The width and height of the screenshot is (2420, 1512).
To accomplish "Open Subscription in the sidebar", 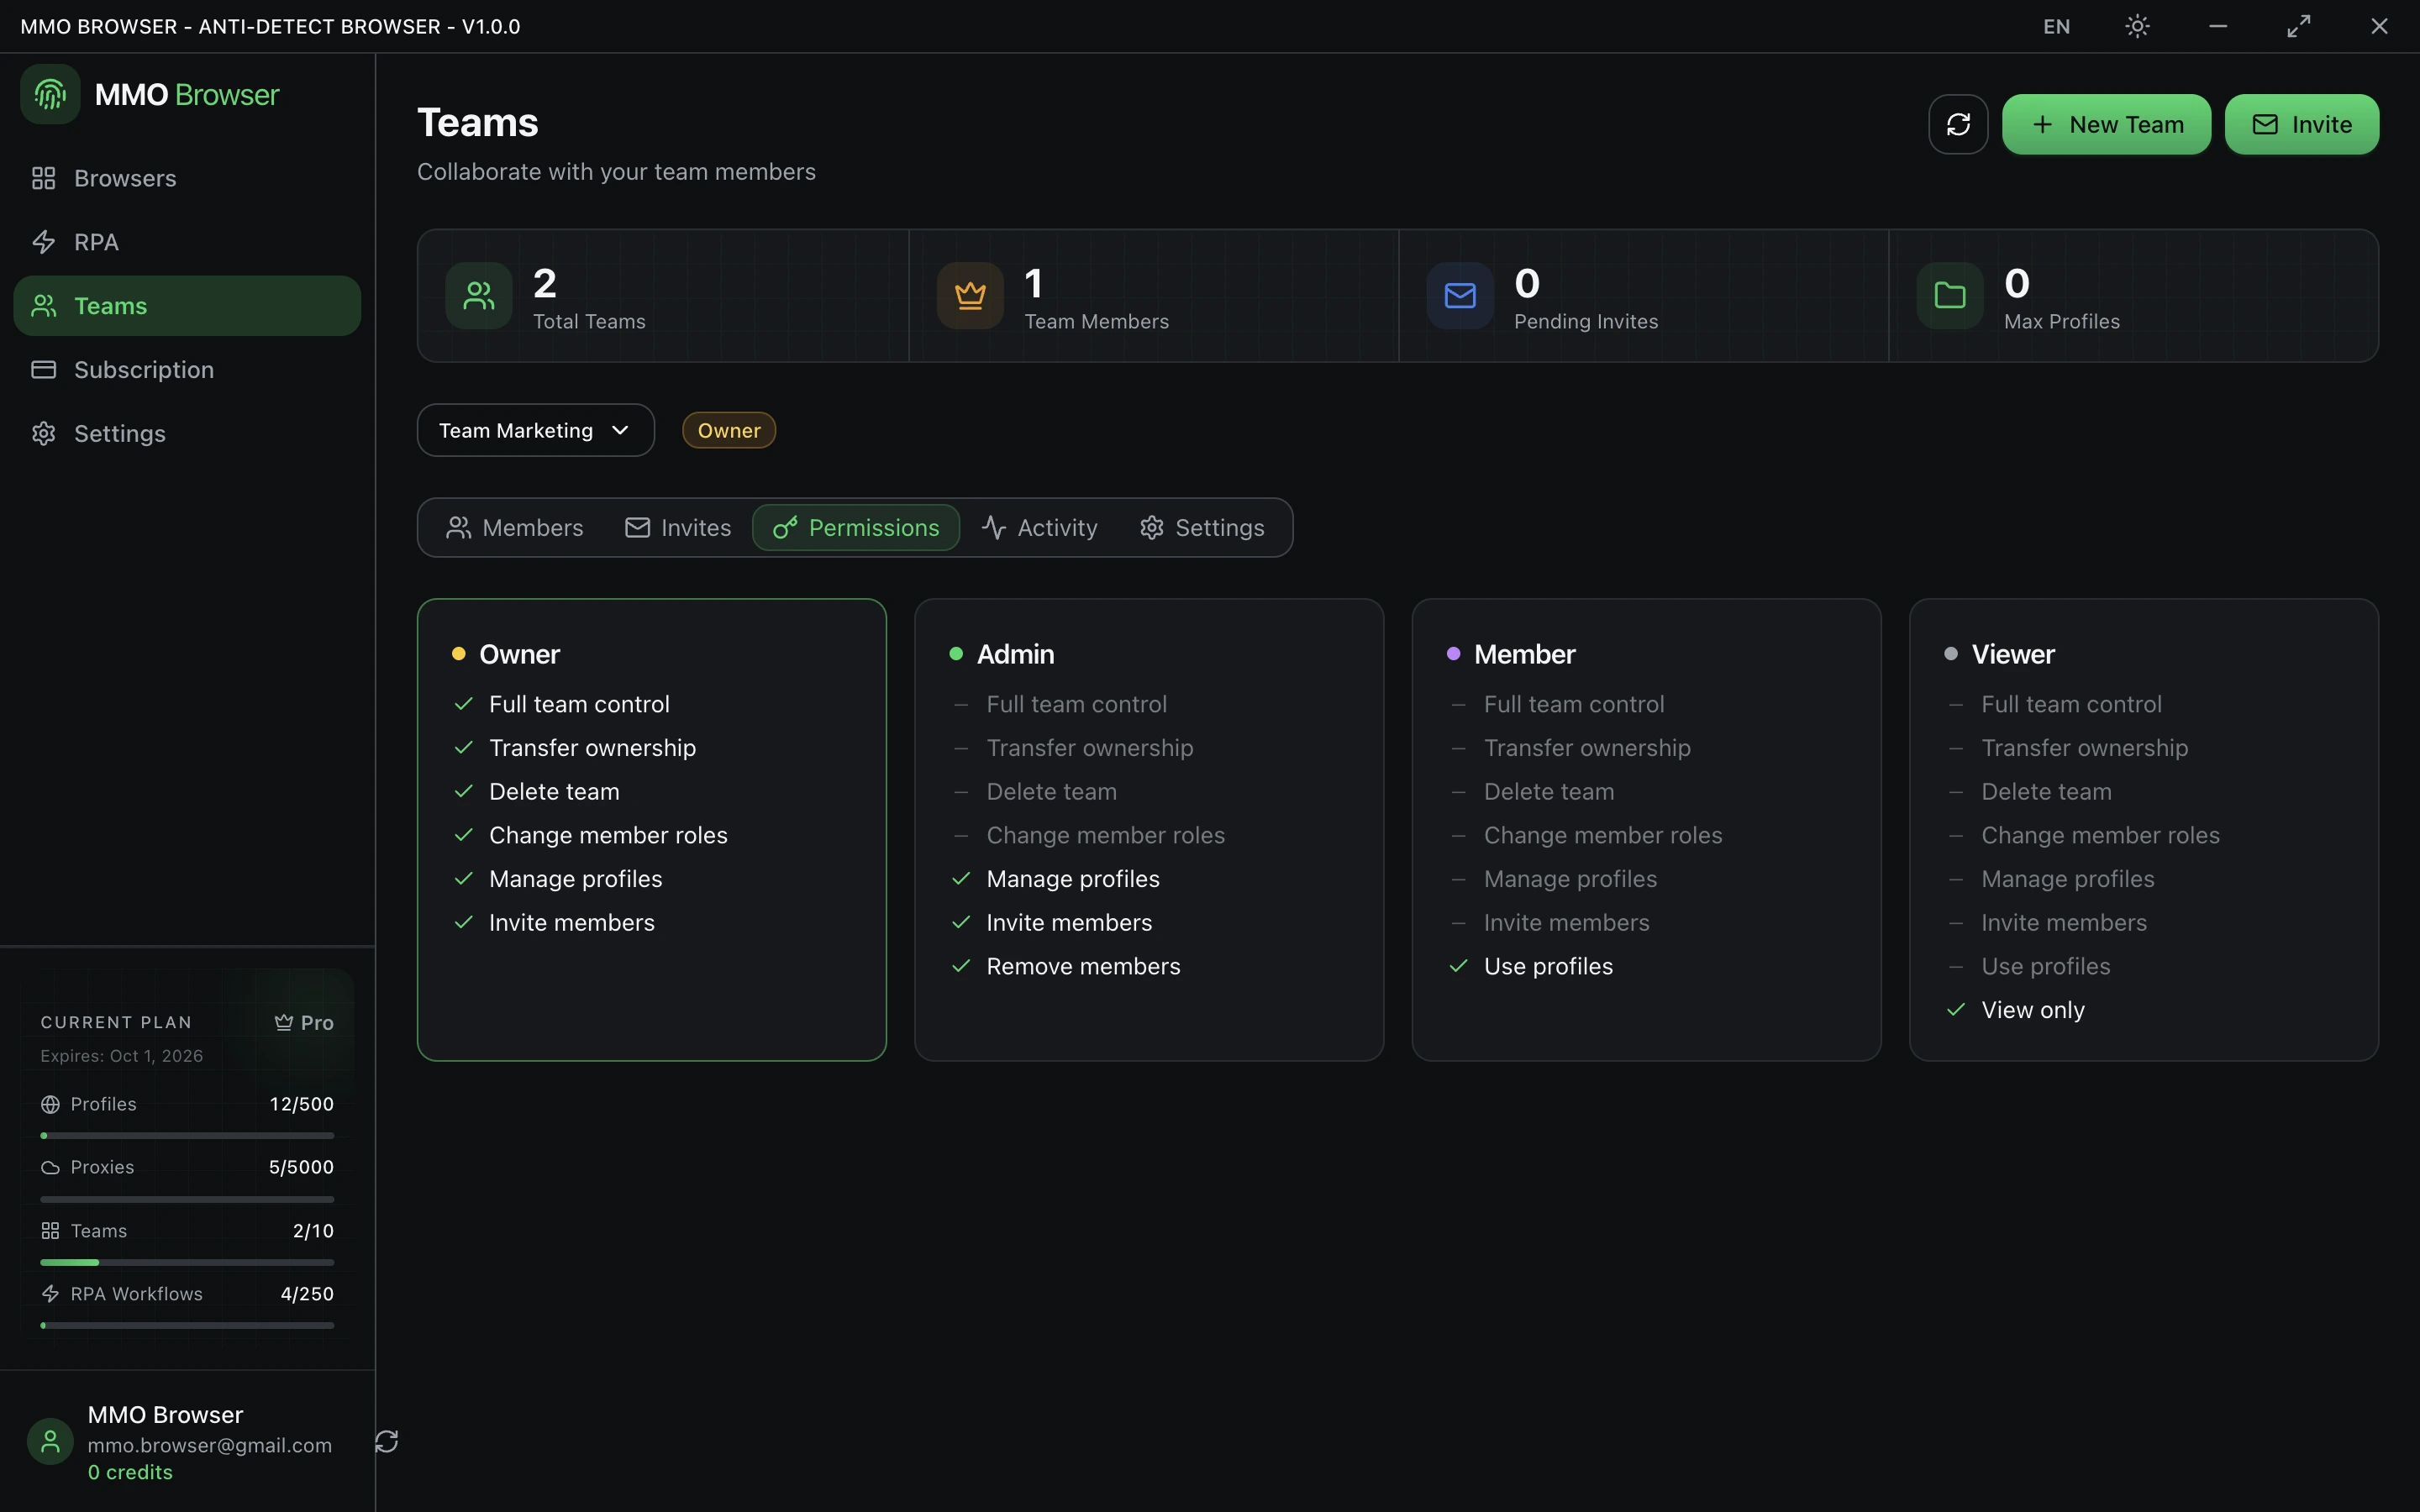I will (187, 370).
